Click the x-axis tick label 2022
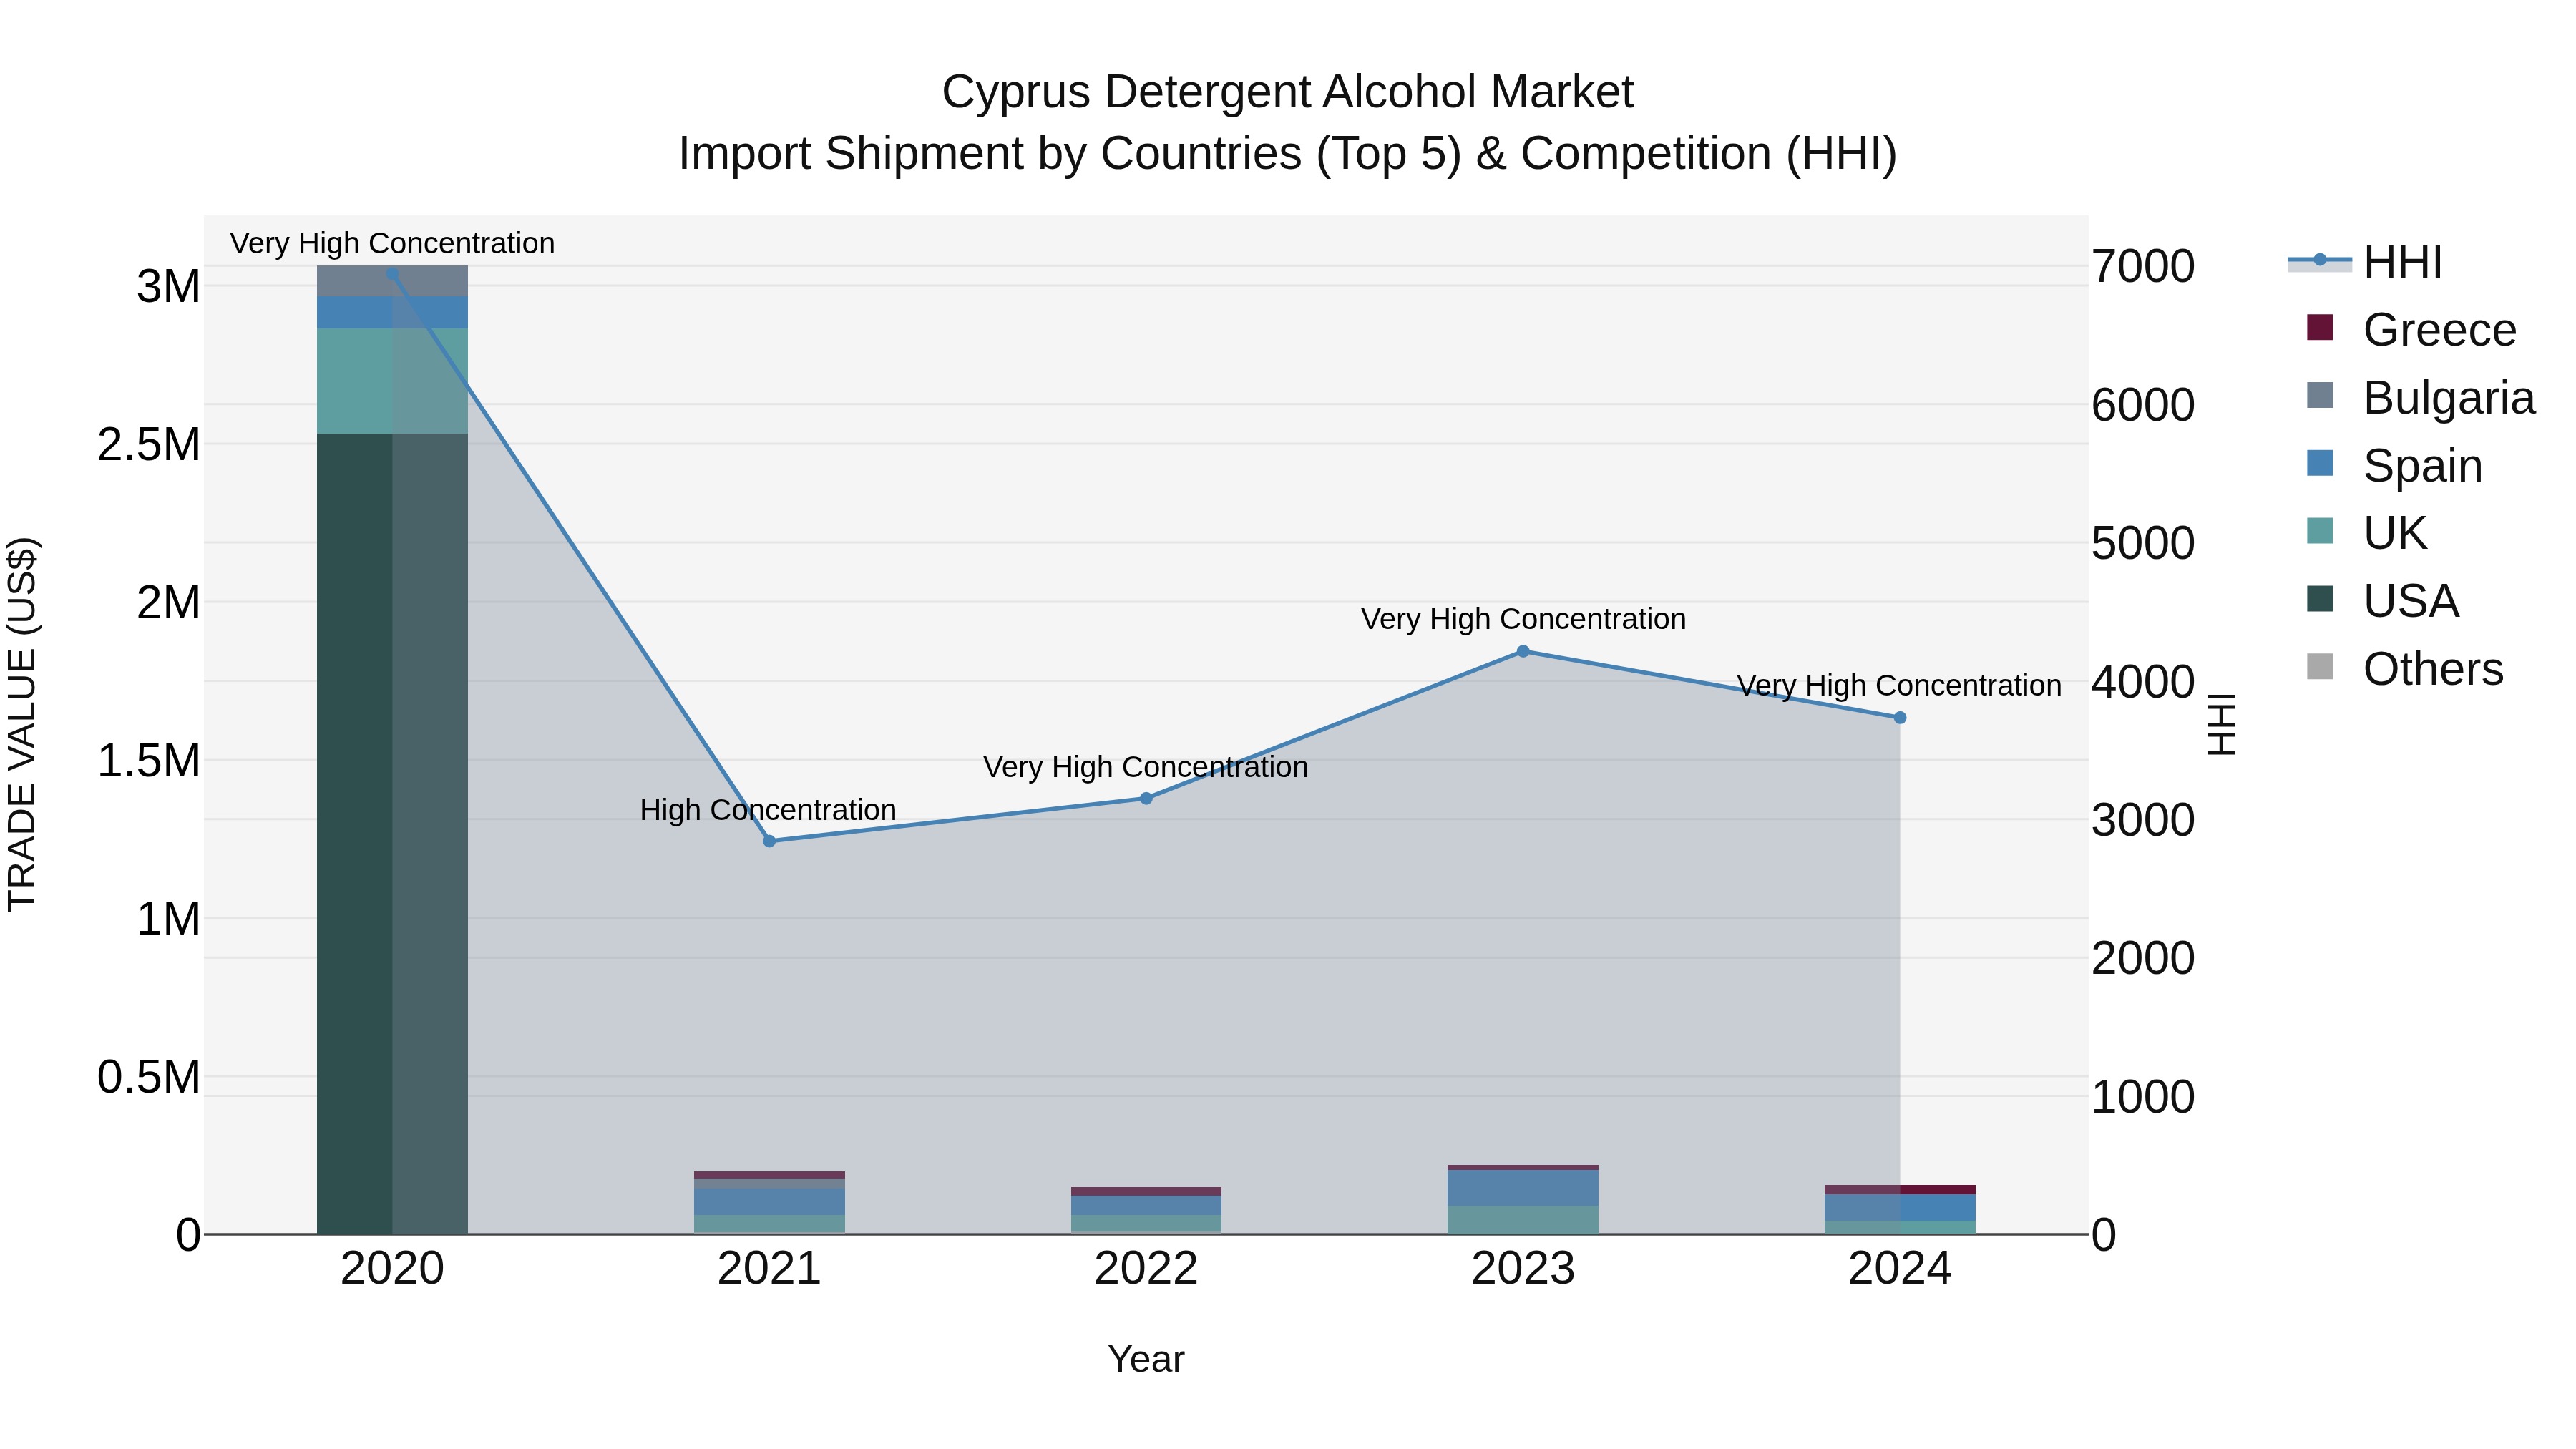 (x=1146, y=1269)
